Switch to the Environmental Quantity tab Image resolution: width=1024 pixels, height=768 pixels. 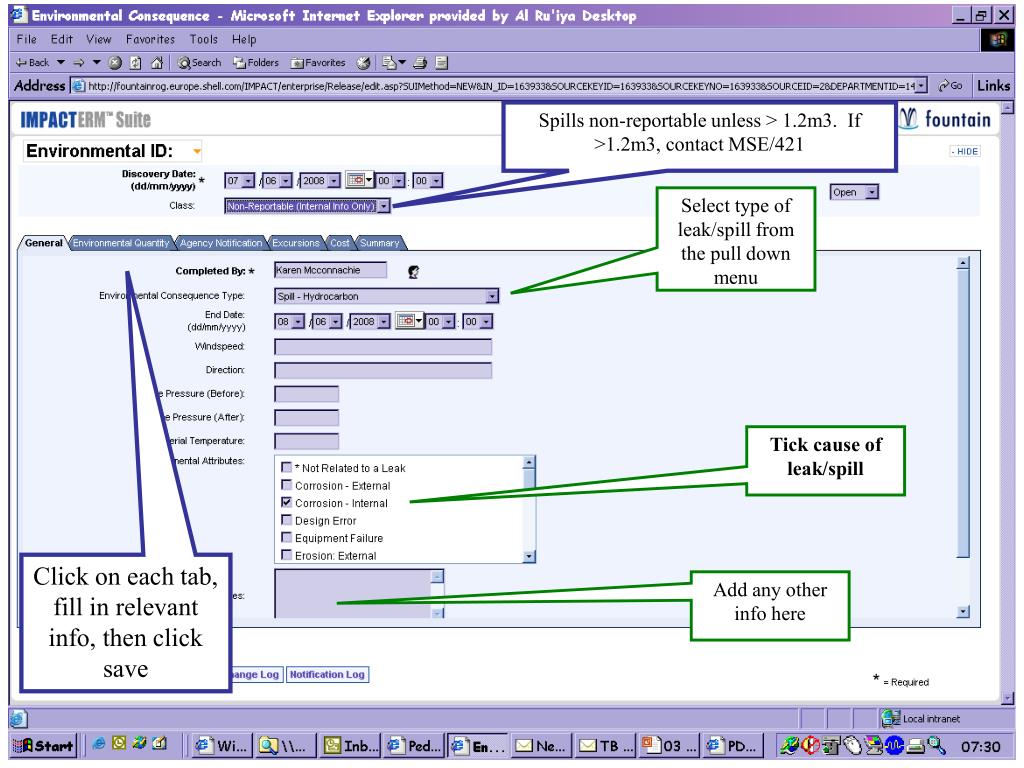pyautogui.click(x=121, y=243)
